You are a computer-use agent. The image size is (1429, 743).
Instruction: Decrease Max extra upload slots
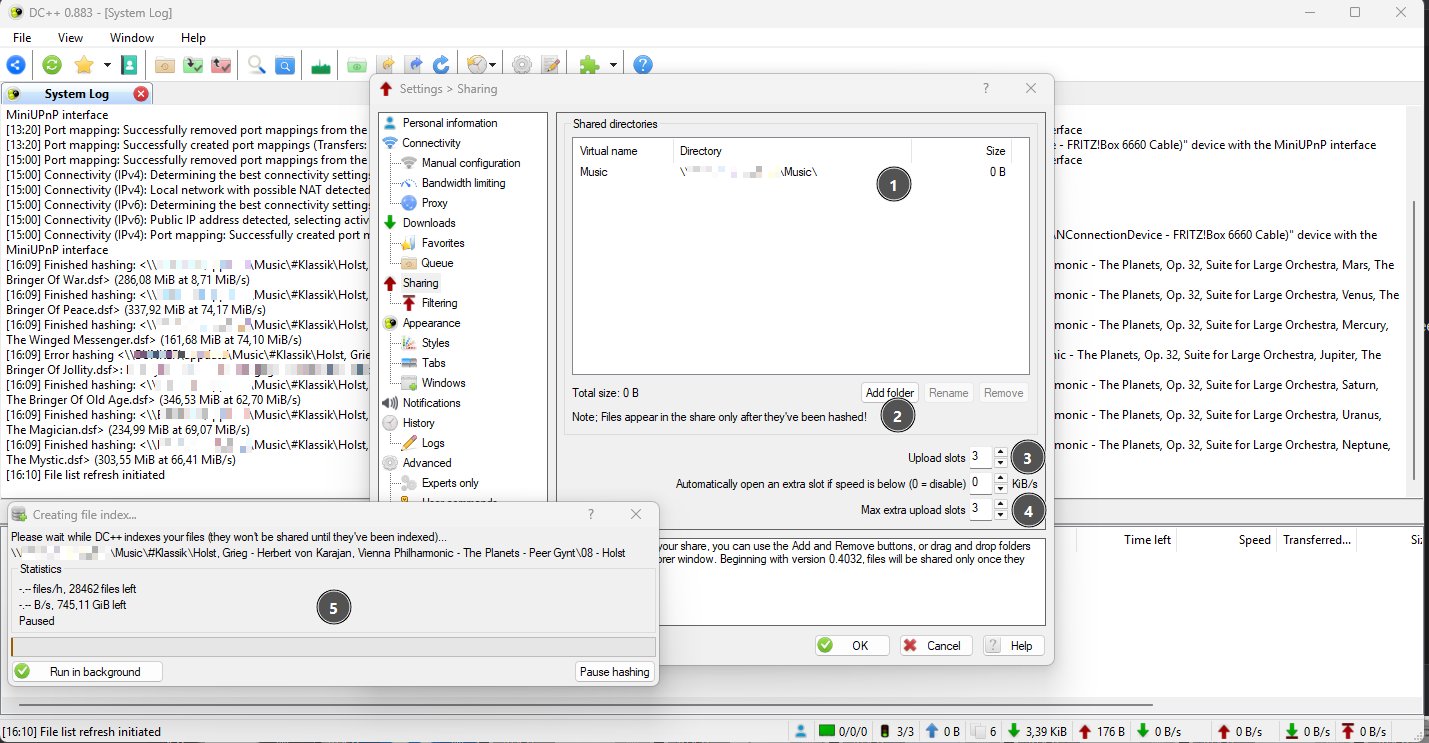pos(1001,515)
